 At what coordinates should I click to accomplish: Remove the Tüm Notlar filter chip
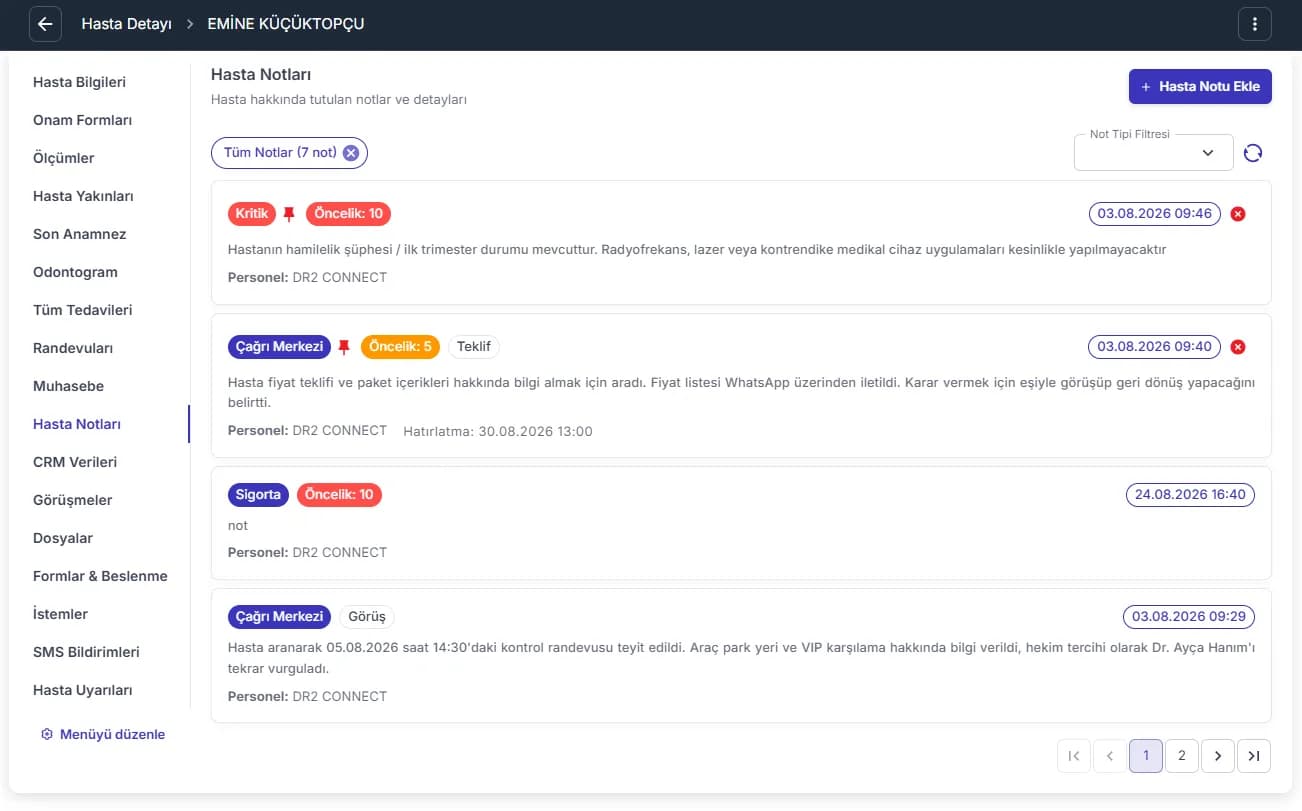point(350,153)
